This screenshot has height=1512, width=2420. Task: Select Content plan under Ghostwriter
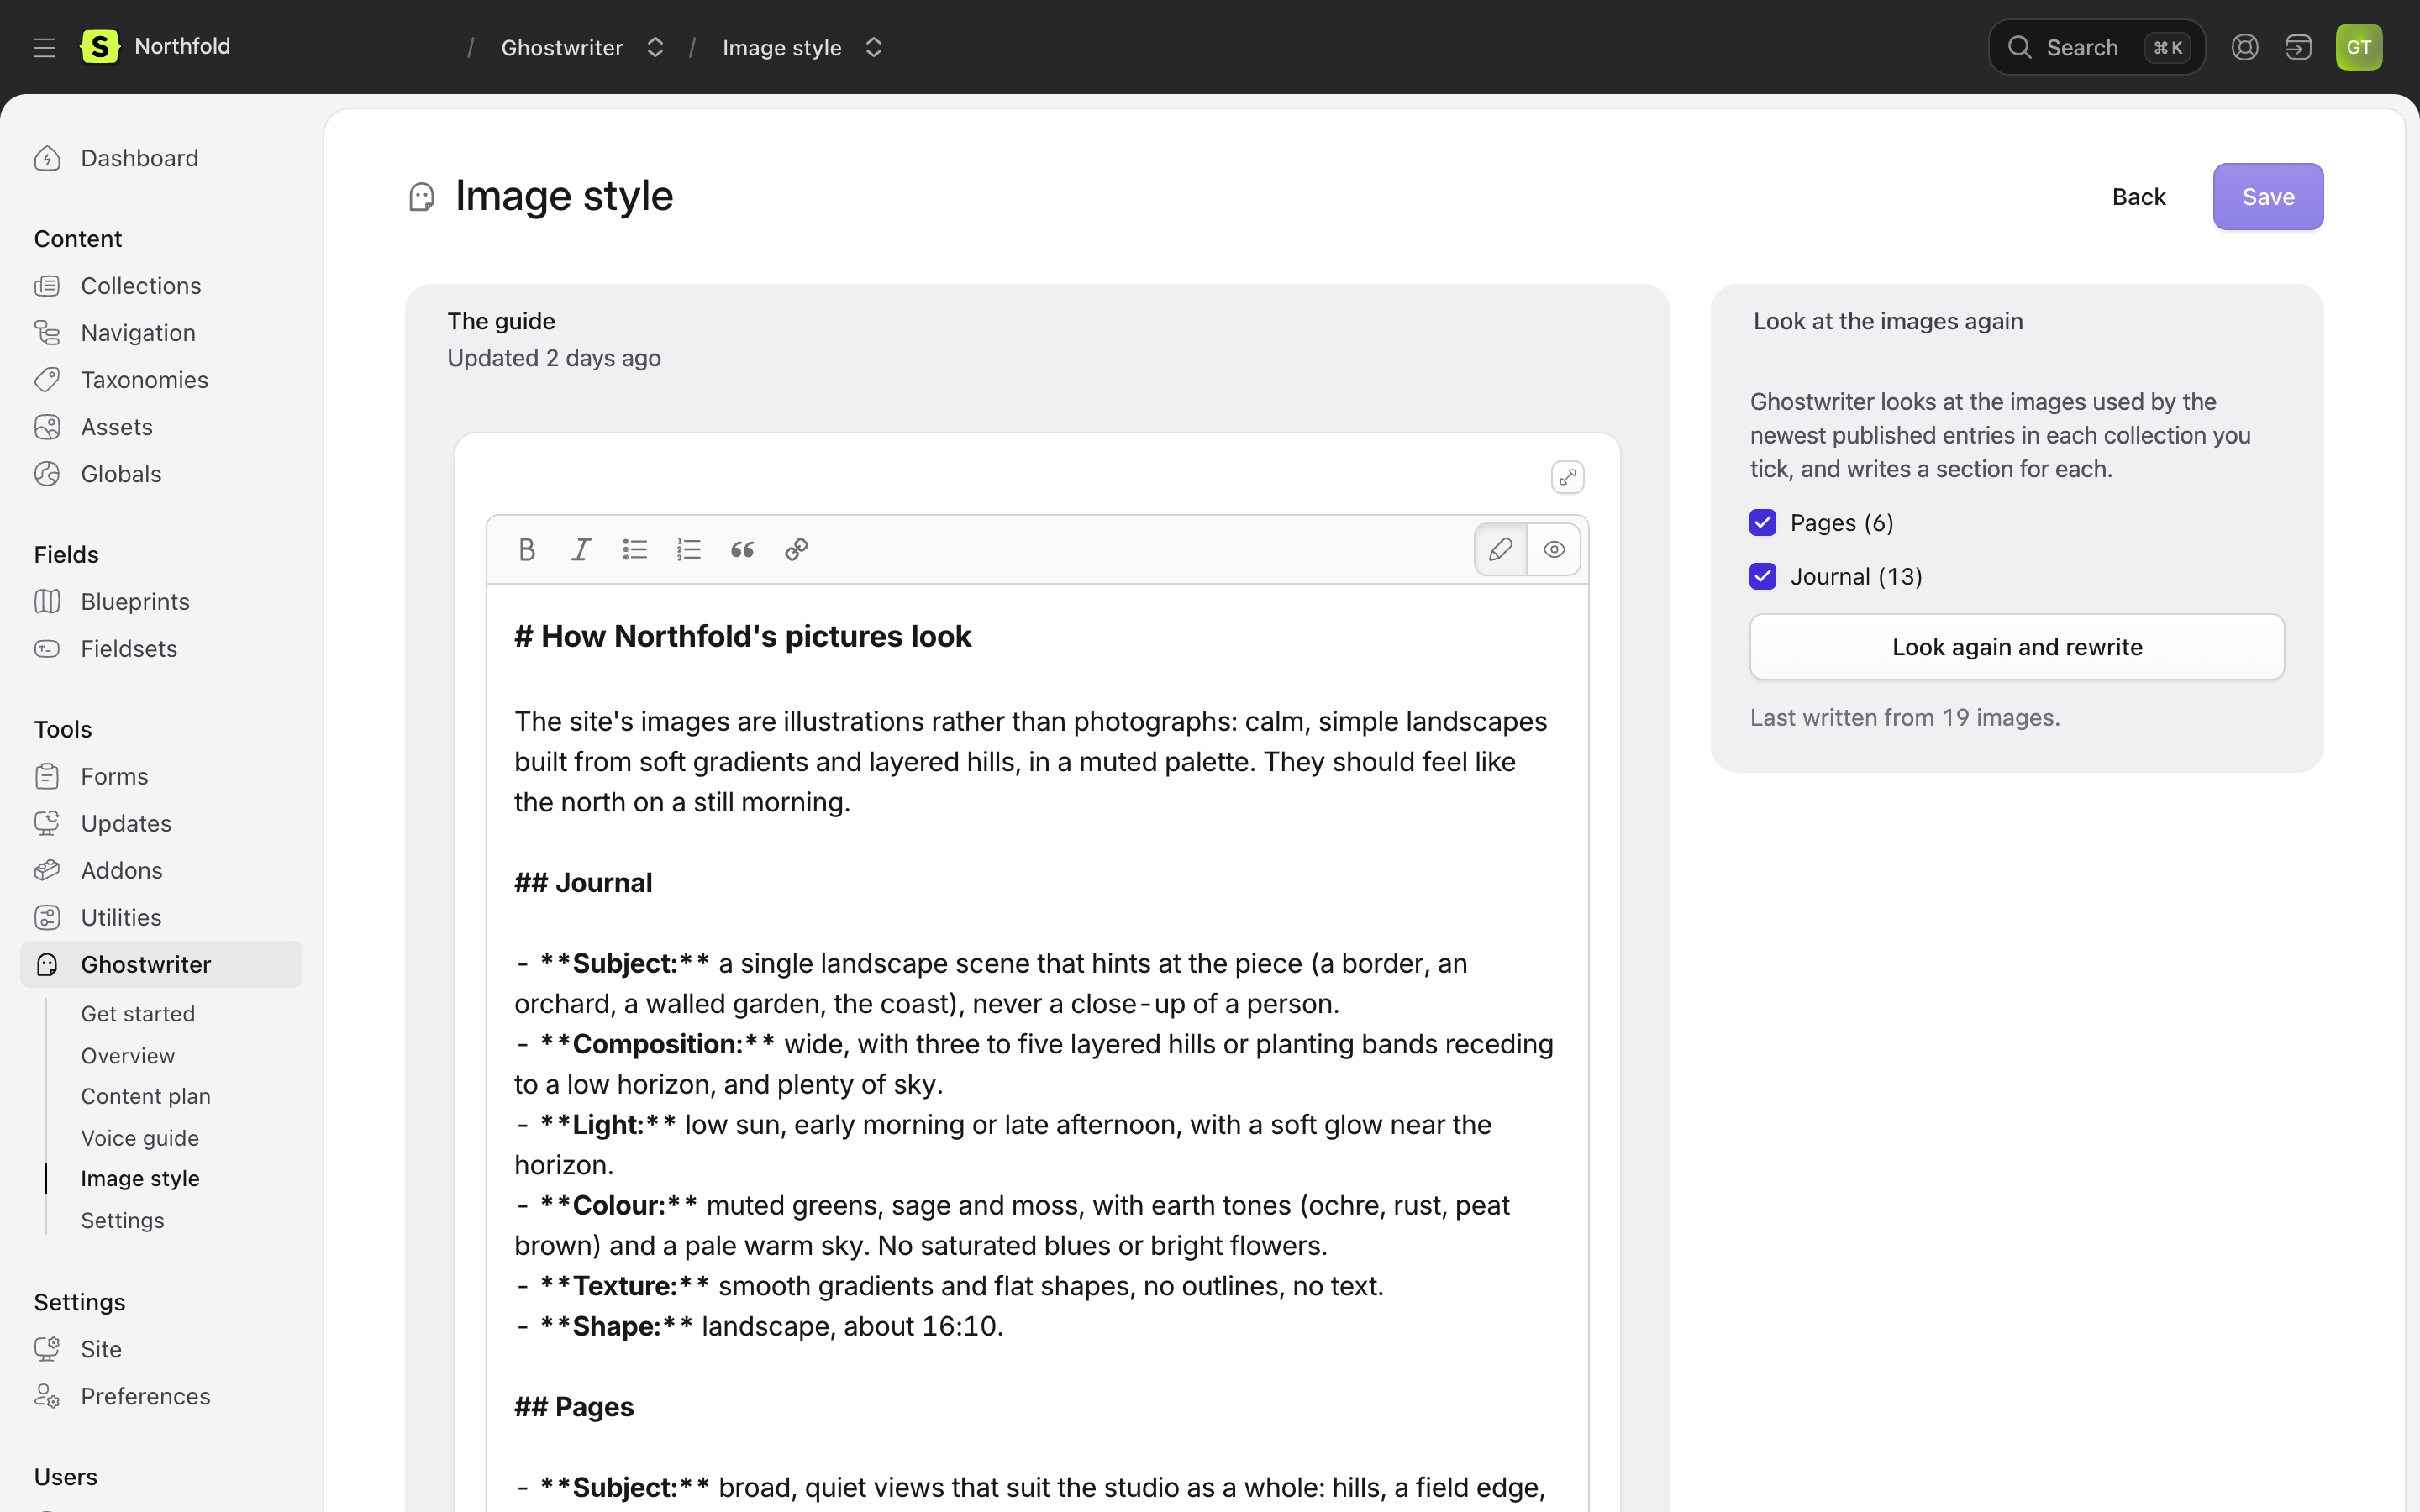146,1096
